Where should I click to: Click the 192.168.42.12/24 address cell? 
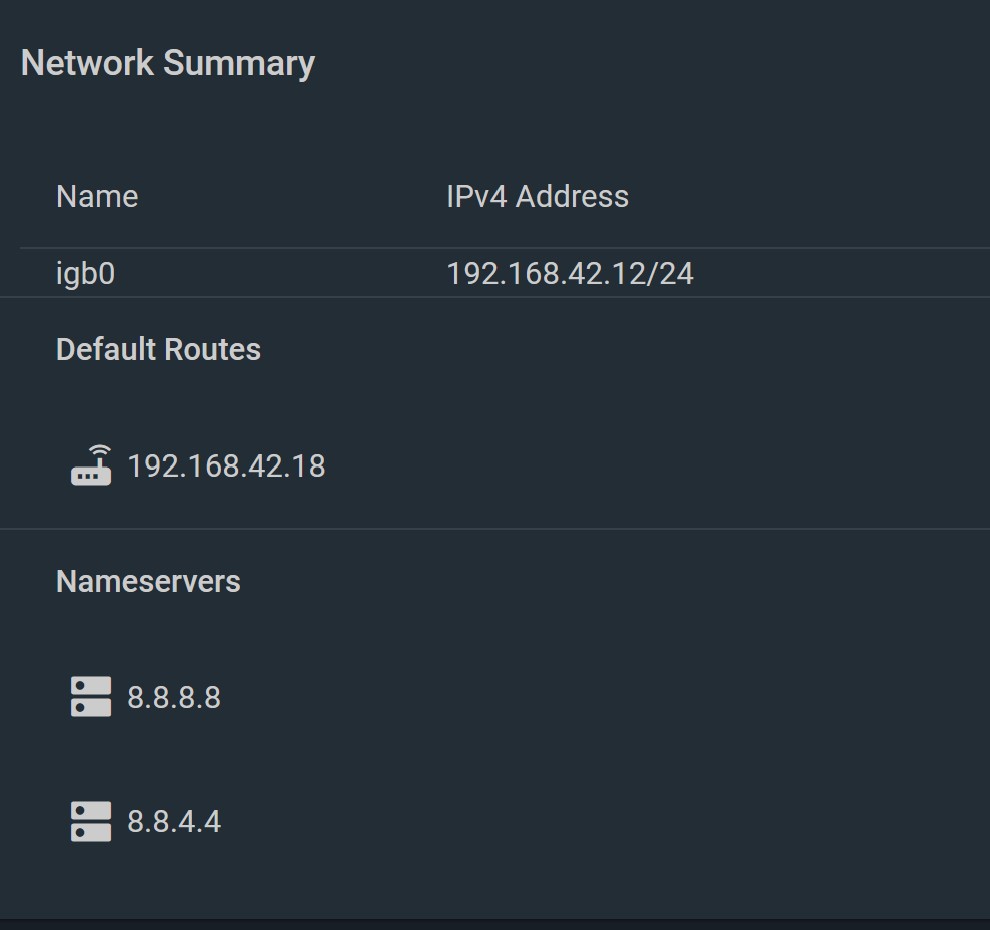pos(570,274)
